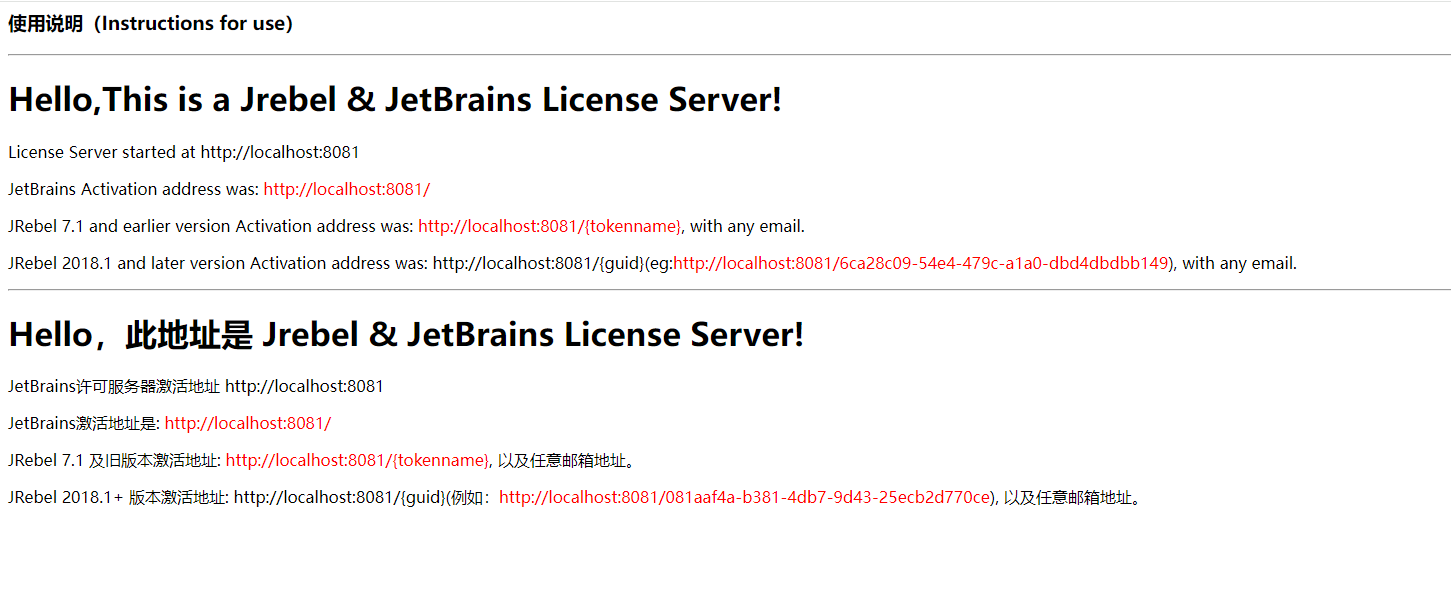1451x606 pixels.
Task: Click 'License Server started at' line
Action: pos(184,152)
